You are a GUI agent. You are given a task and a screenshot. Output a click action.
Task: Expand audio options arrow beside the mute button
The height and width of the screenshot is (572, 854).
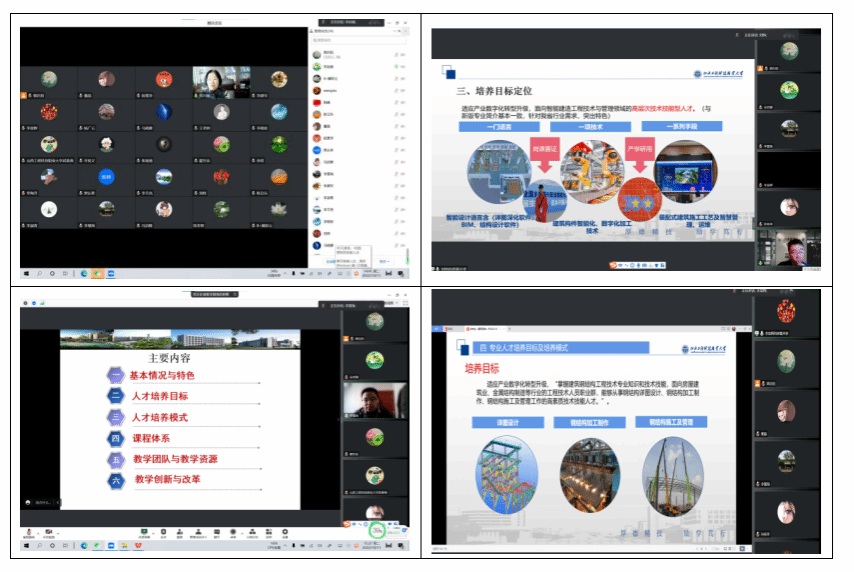[x=38, y=531]
